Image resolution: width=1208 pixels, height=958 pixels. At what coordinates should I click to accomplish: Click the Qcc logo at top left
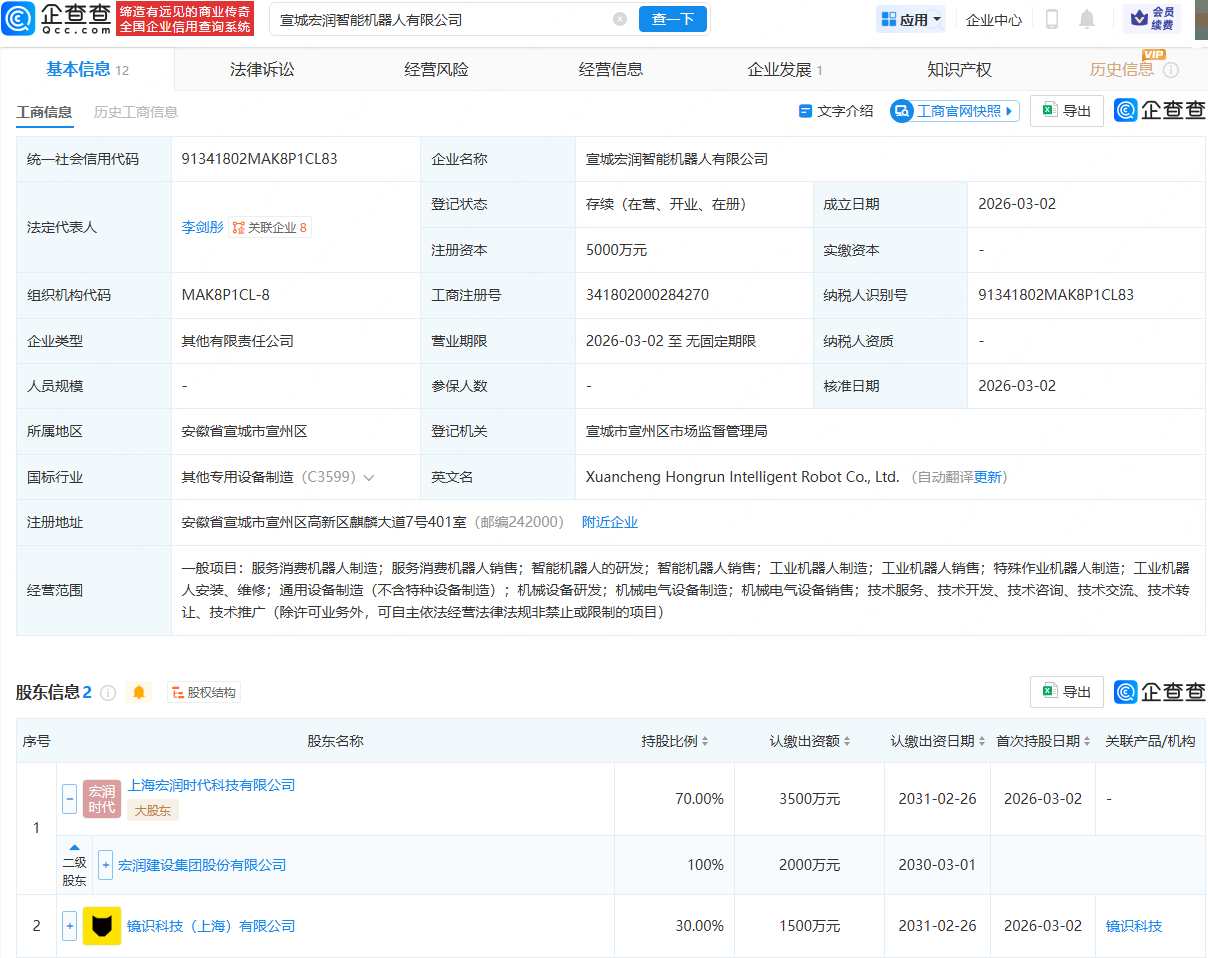[x=56, y=19]
